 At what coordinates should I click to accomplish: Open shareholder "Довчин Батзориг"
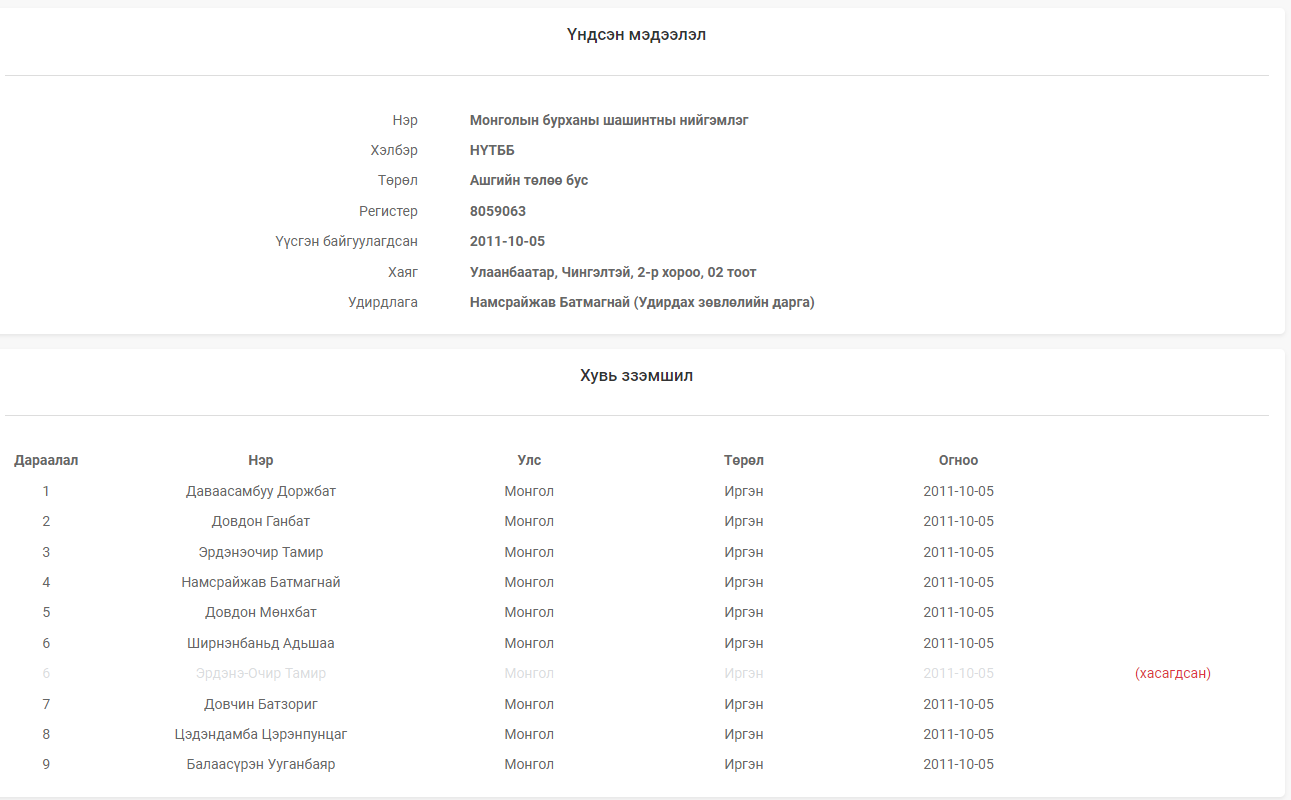[261, 704]
